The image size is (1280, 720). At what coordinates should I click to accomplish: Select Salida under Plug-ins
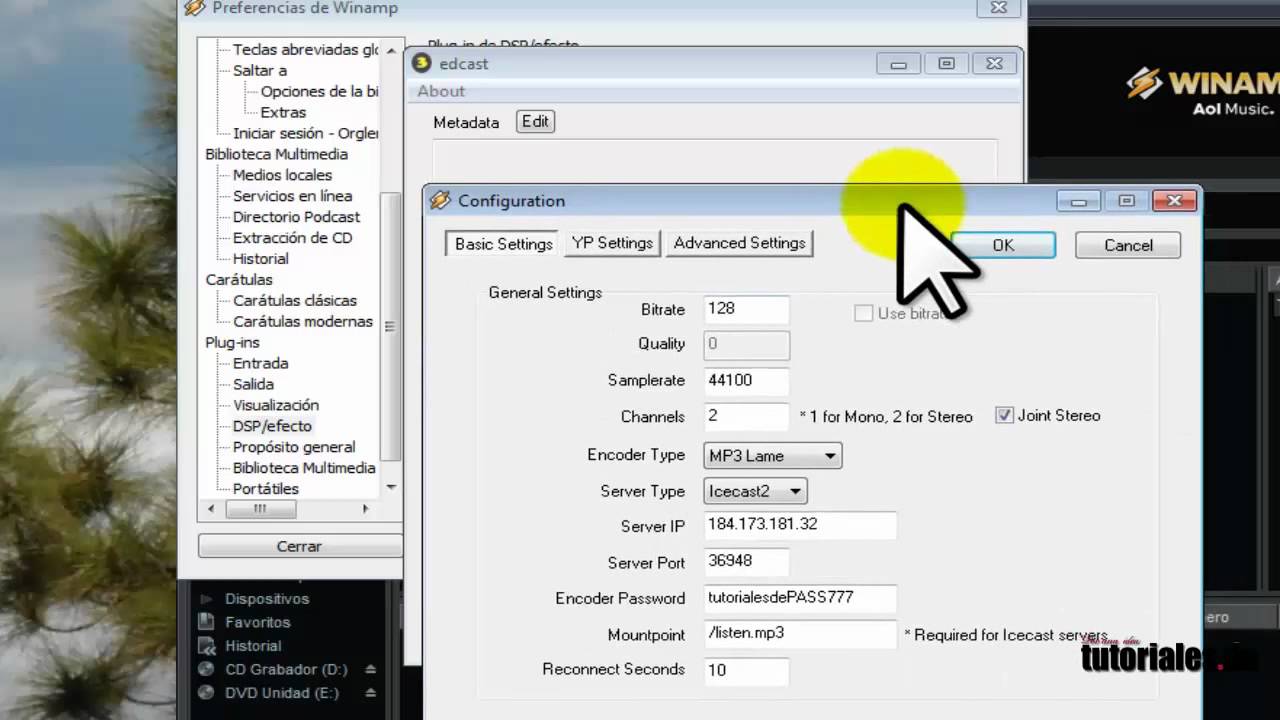pos(253,384)
